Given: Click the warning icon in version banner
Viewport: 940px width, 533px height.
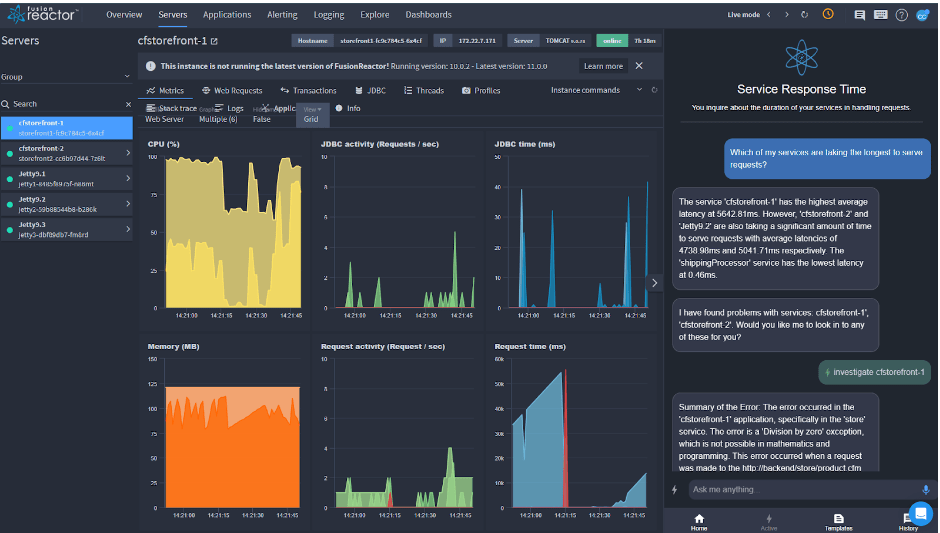Looking at the screenshot, I should tap(150, 67).
